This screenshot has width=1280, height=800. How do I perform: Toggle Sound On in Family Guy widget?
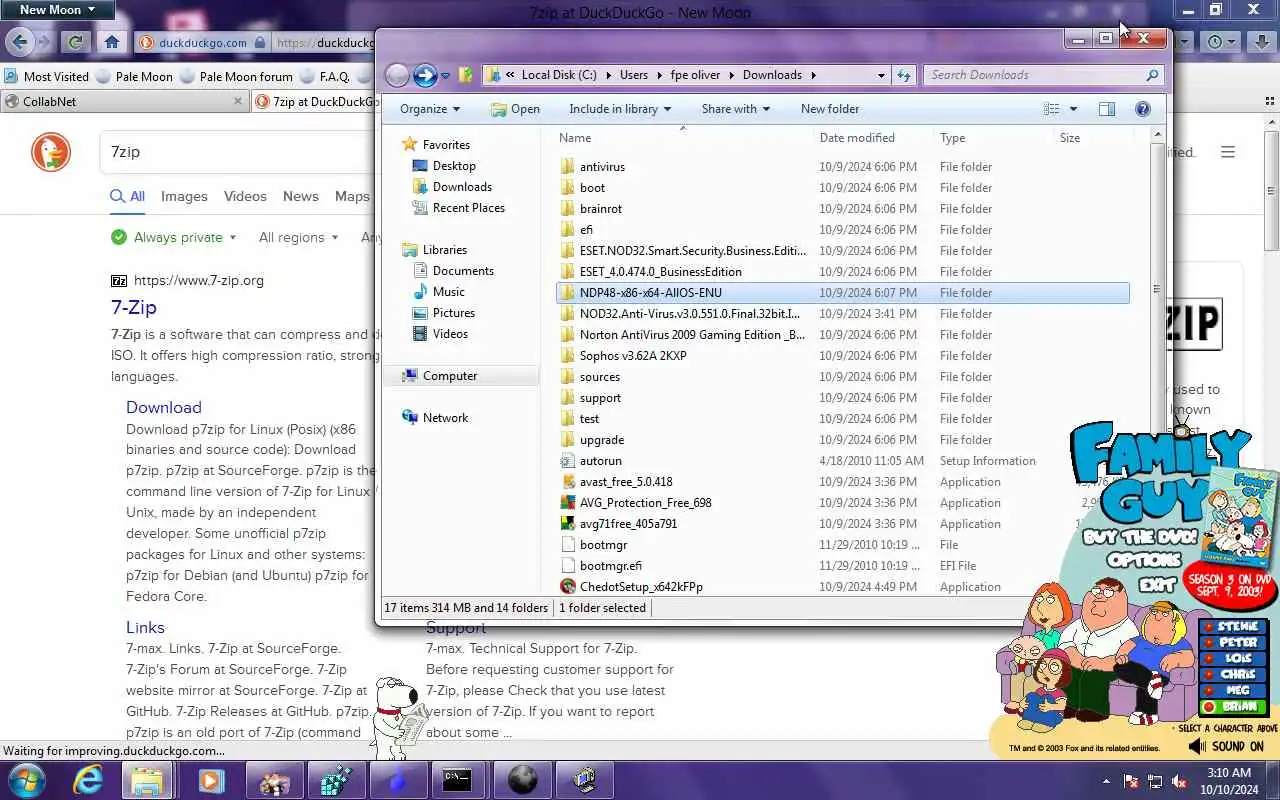[1226, 746]
